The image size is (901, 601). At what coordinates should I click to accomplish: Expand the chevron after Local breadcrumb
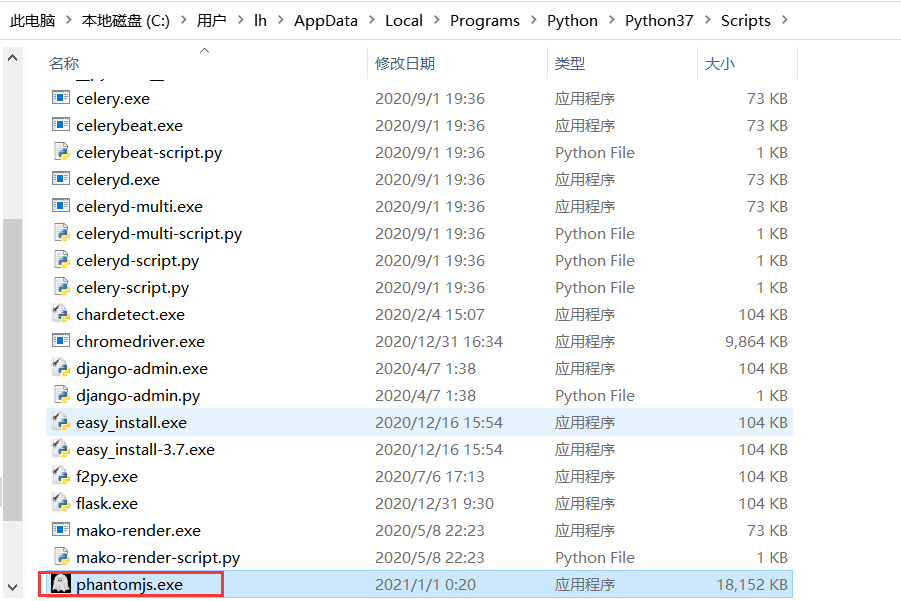(437, 20)
